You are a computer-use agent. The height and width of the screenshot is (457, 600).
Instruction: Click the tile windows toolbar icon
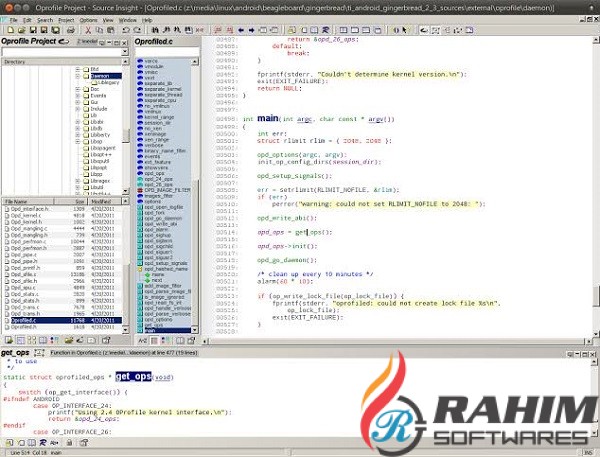pyautogui.click(x=344, y=30)
